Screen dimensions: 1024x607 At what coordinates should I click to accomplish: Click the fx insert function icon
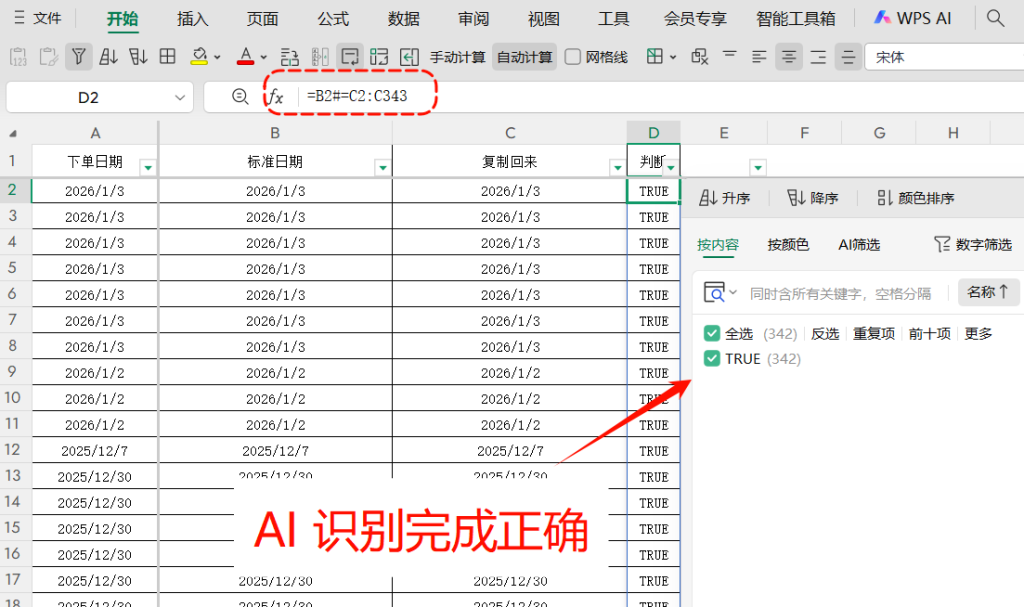point(276,97)
